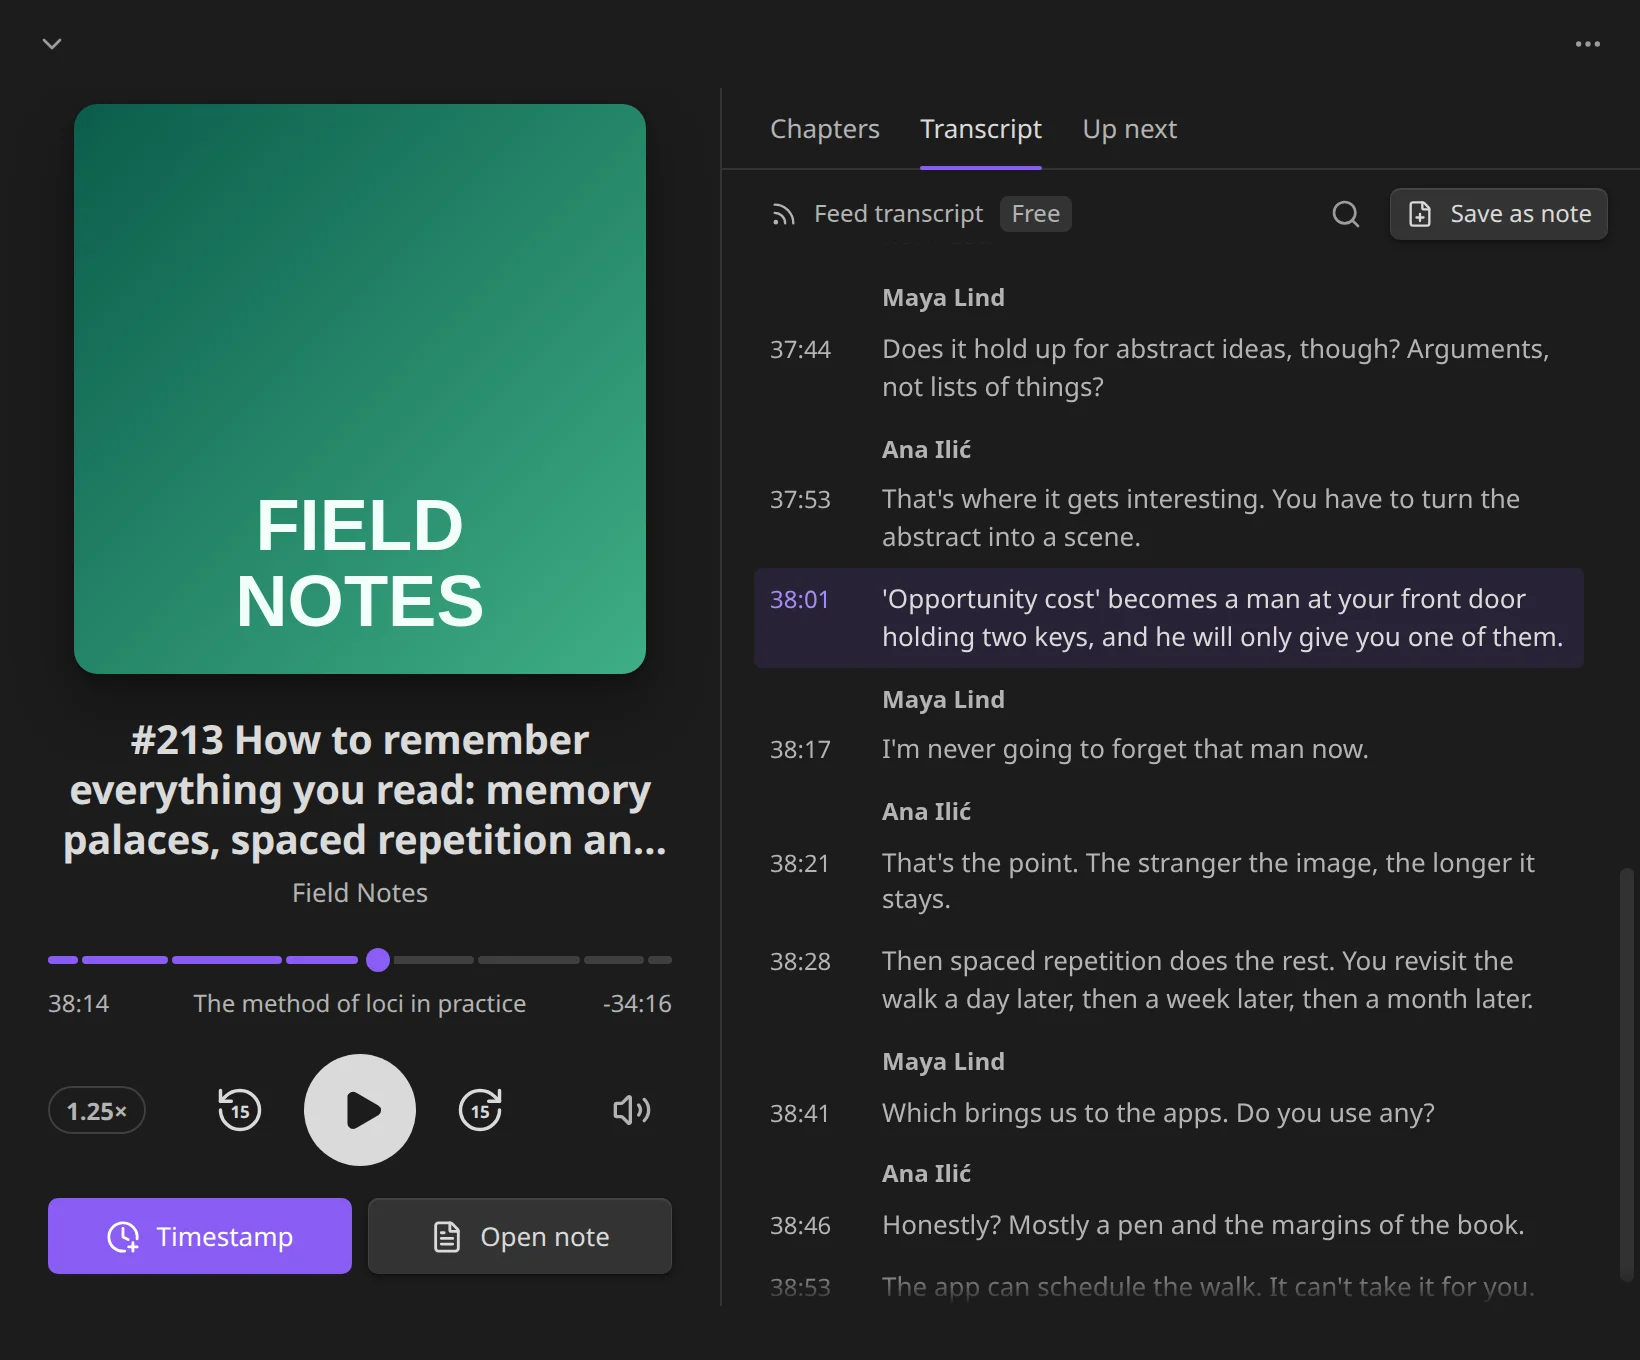
Task: Click the highlighted 38:01 timestamp
Action: [799, 599]
